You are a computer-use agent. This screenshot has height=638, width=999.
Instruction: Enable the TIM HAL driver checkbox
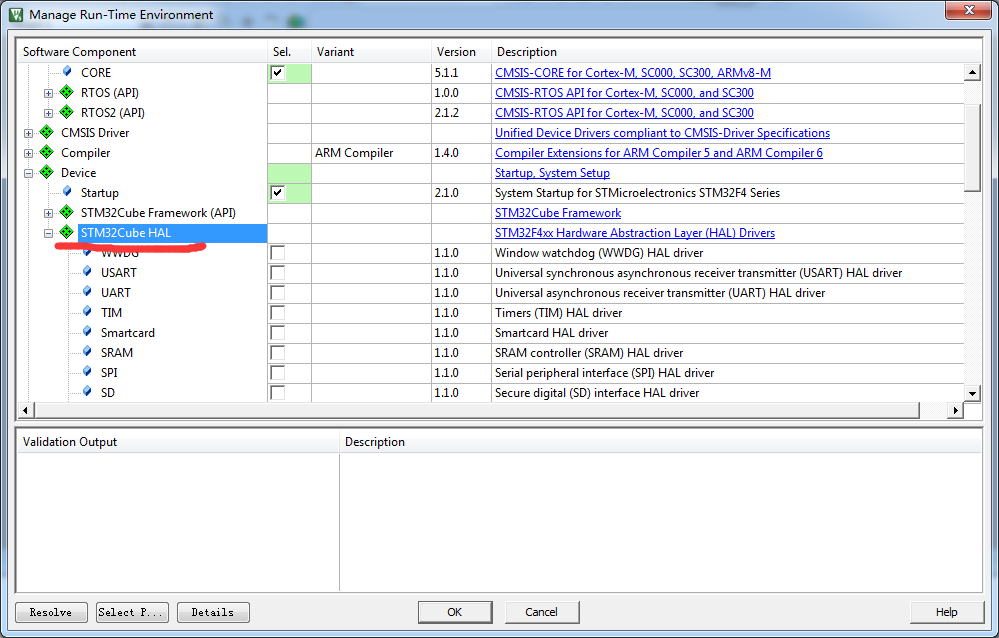[x=278, y=313]
